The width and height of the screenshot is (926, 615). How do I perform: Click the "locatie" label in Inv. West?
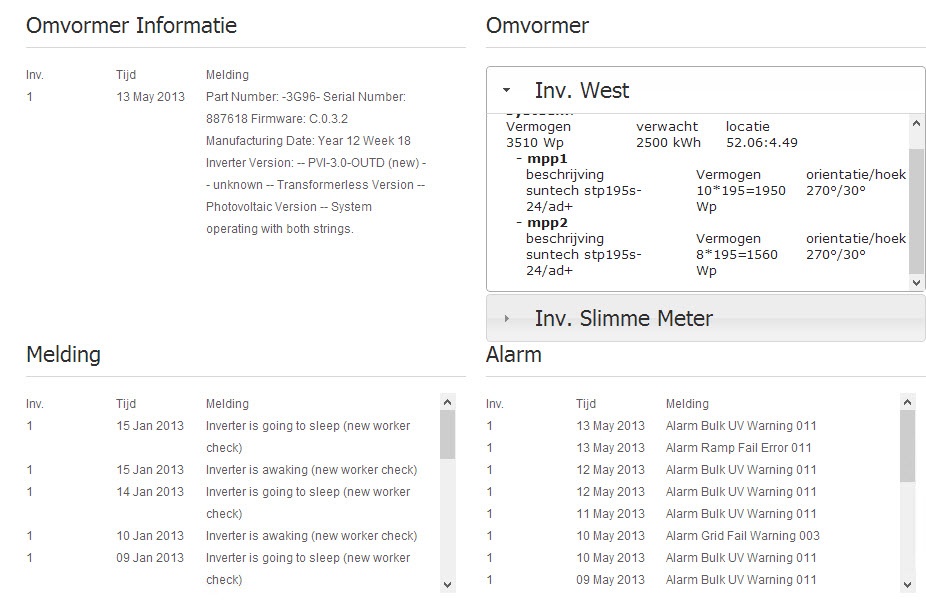pyautogui.click(x=748, y=126)
